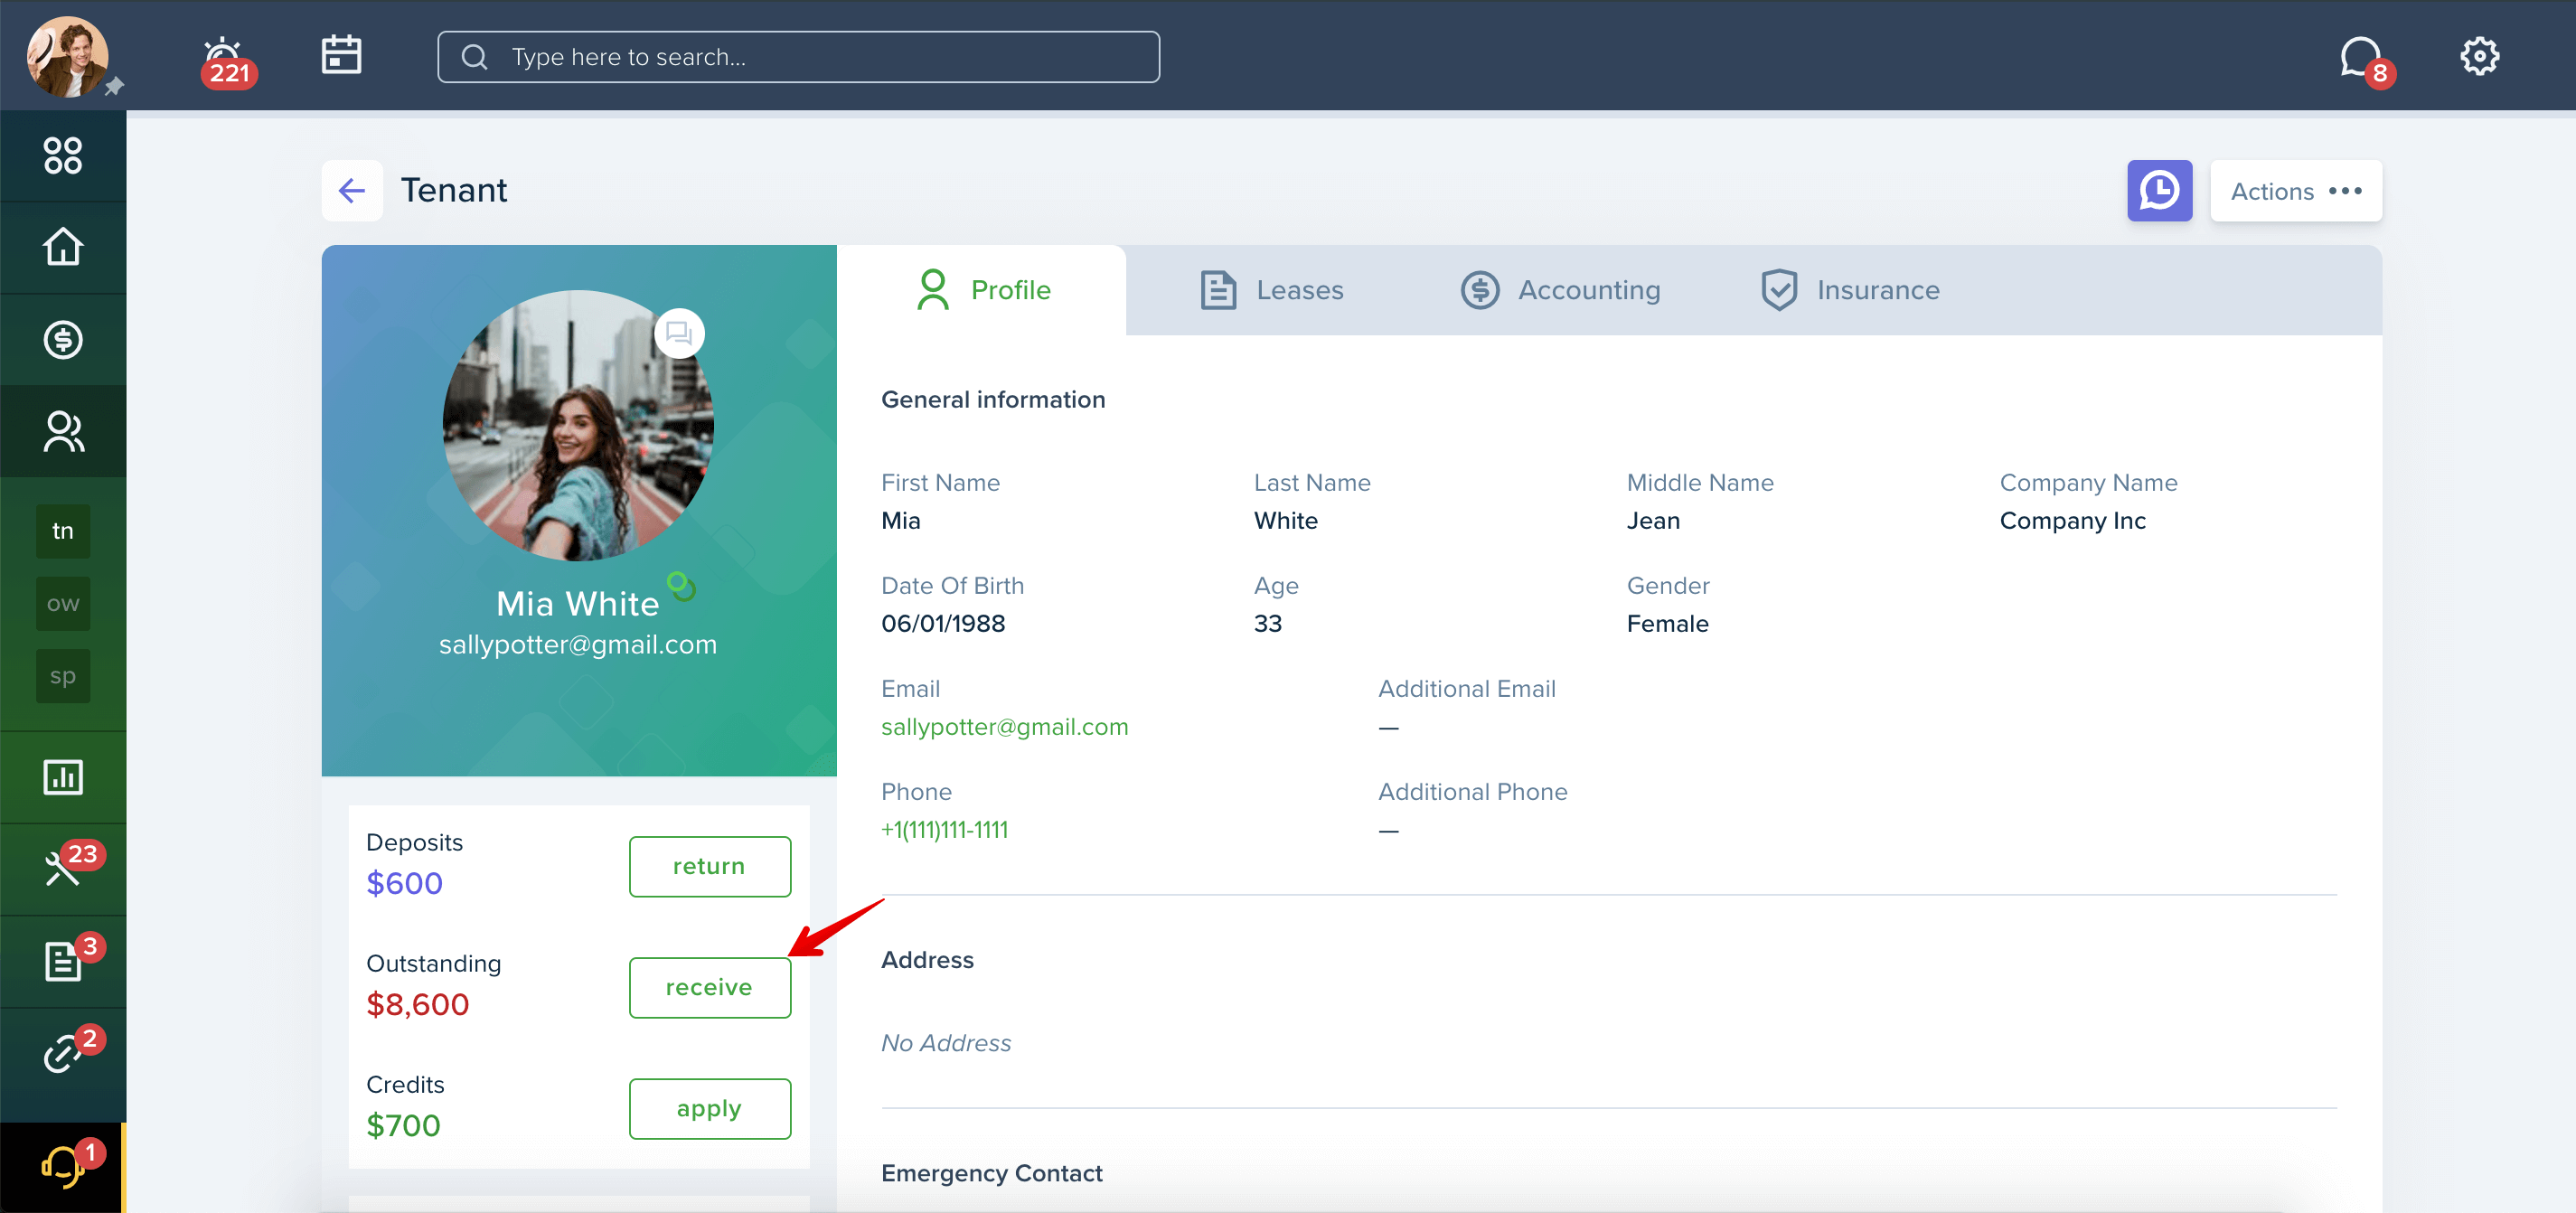Click the return deposits button

(710, 866)
